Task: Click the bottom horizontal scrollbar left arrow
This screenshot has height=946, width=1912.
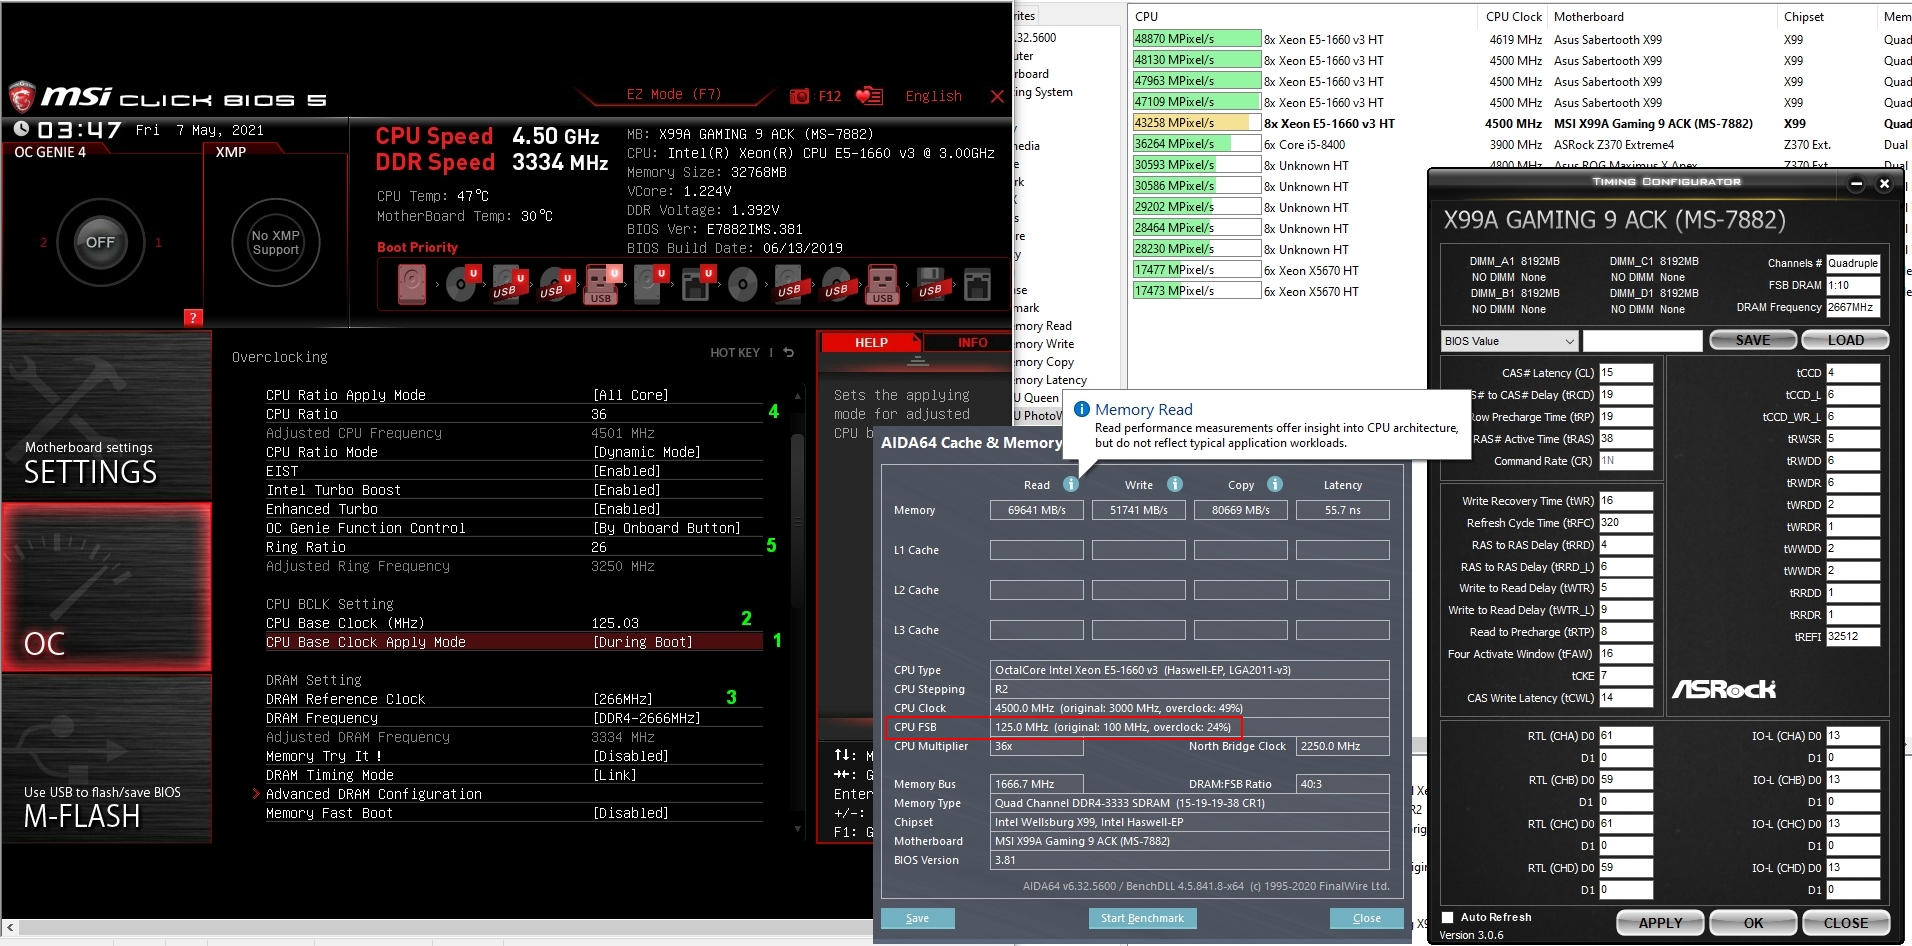Action: click(x=10, y=928)
